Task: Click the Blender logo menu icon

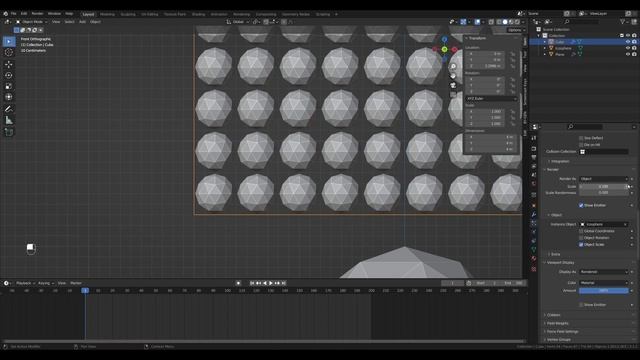Action: pyautogui.click(x=5, y=13)
